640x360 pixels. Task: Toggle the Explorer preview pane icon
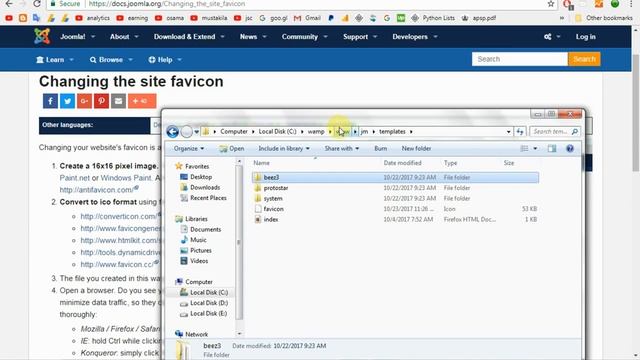coord(552,149)
